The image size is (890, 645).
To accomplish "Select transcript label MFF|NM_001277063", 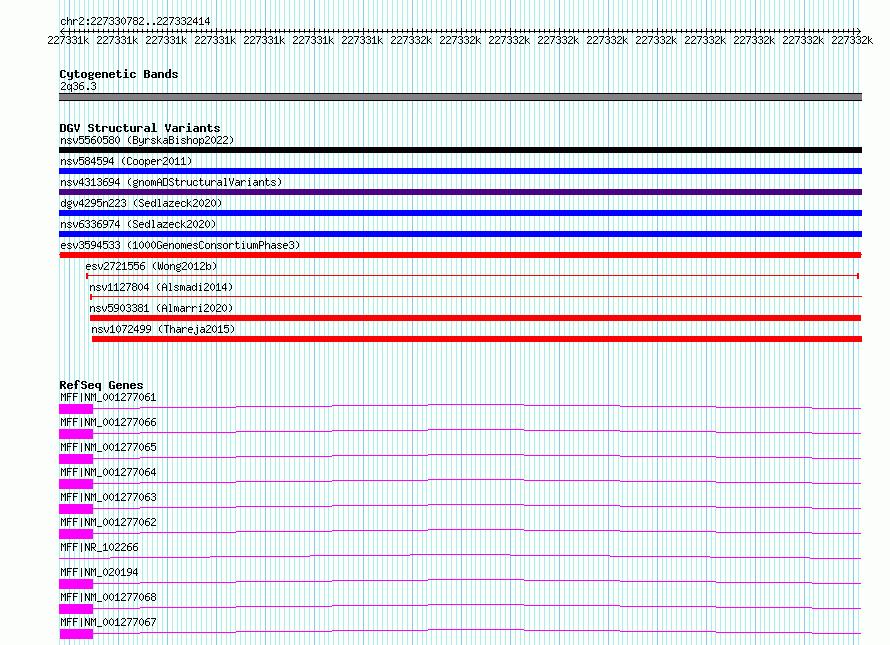I will (x=108, y=497).
